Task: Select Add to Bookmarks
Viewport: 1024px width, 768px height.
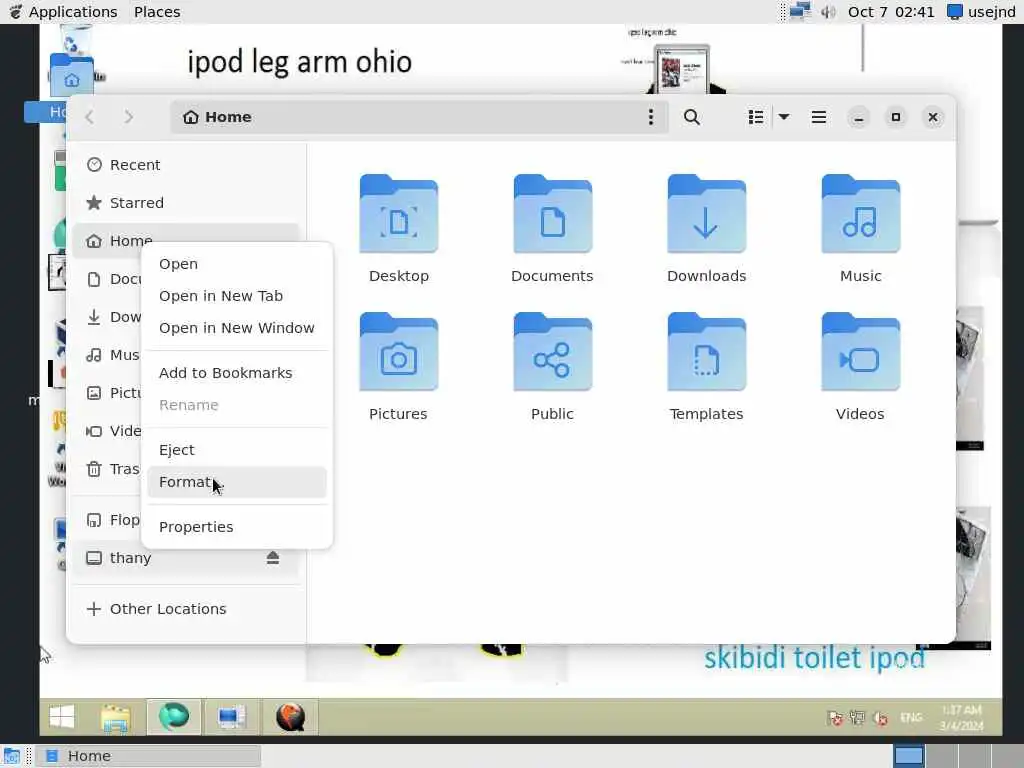Action: pyautogui.click(x=236, y=373)
